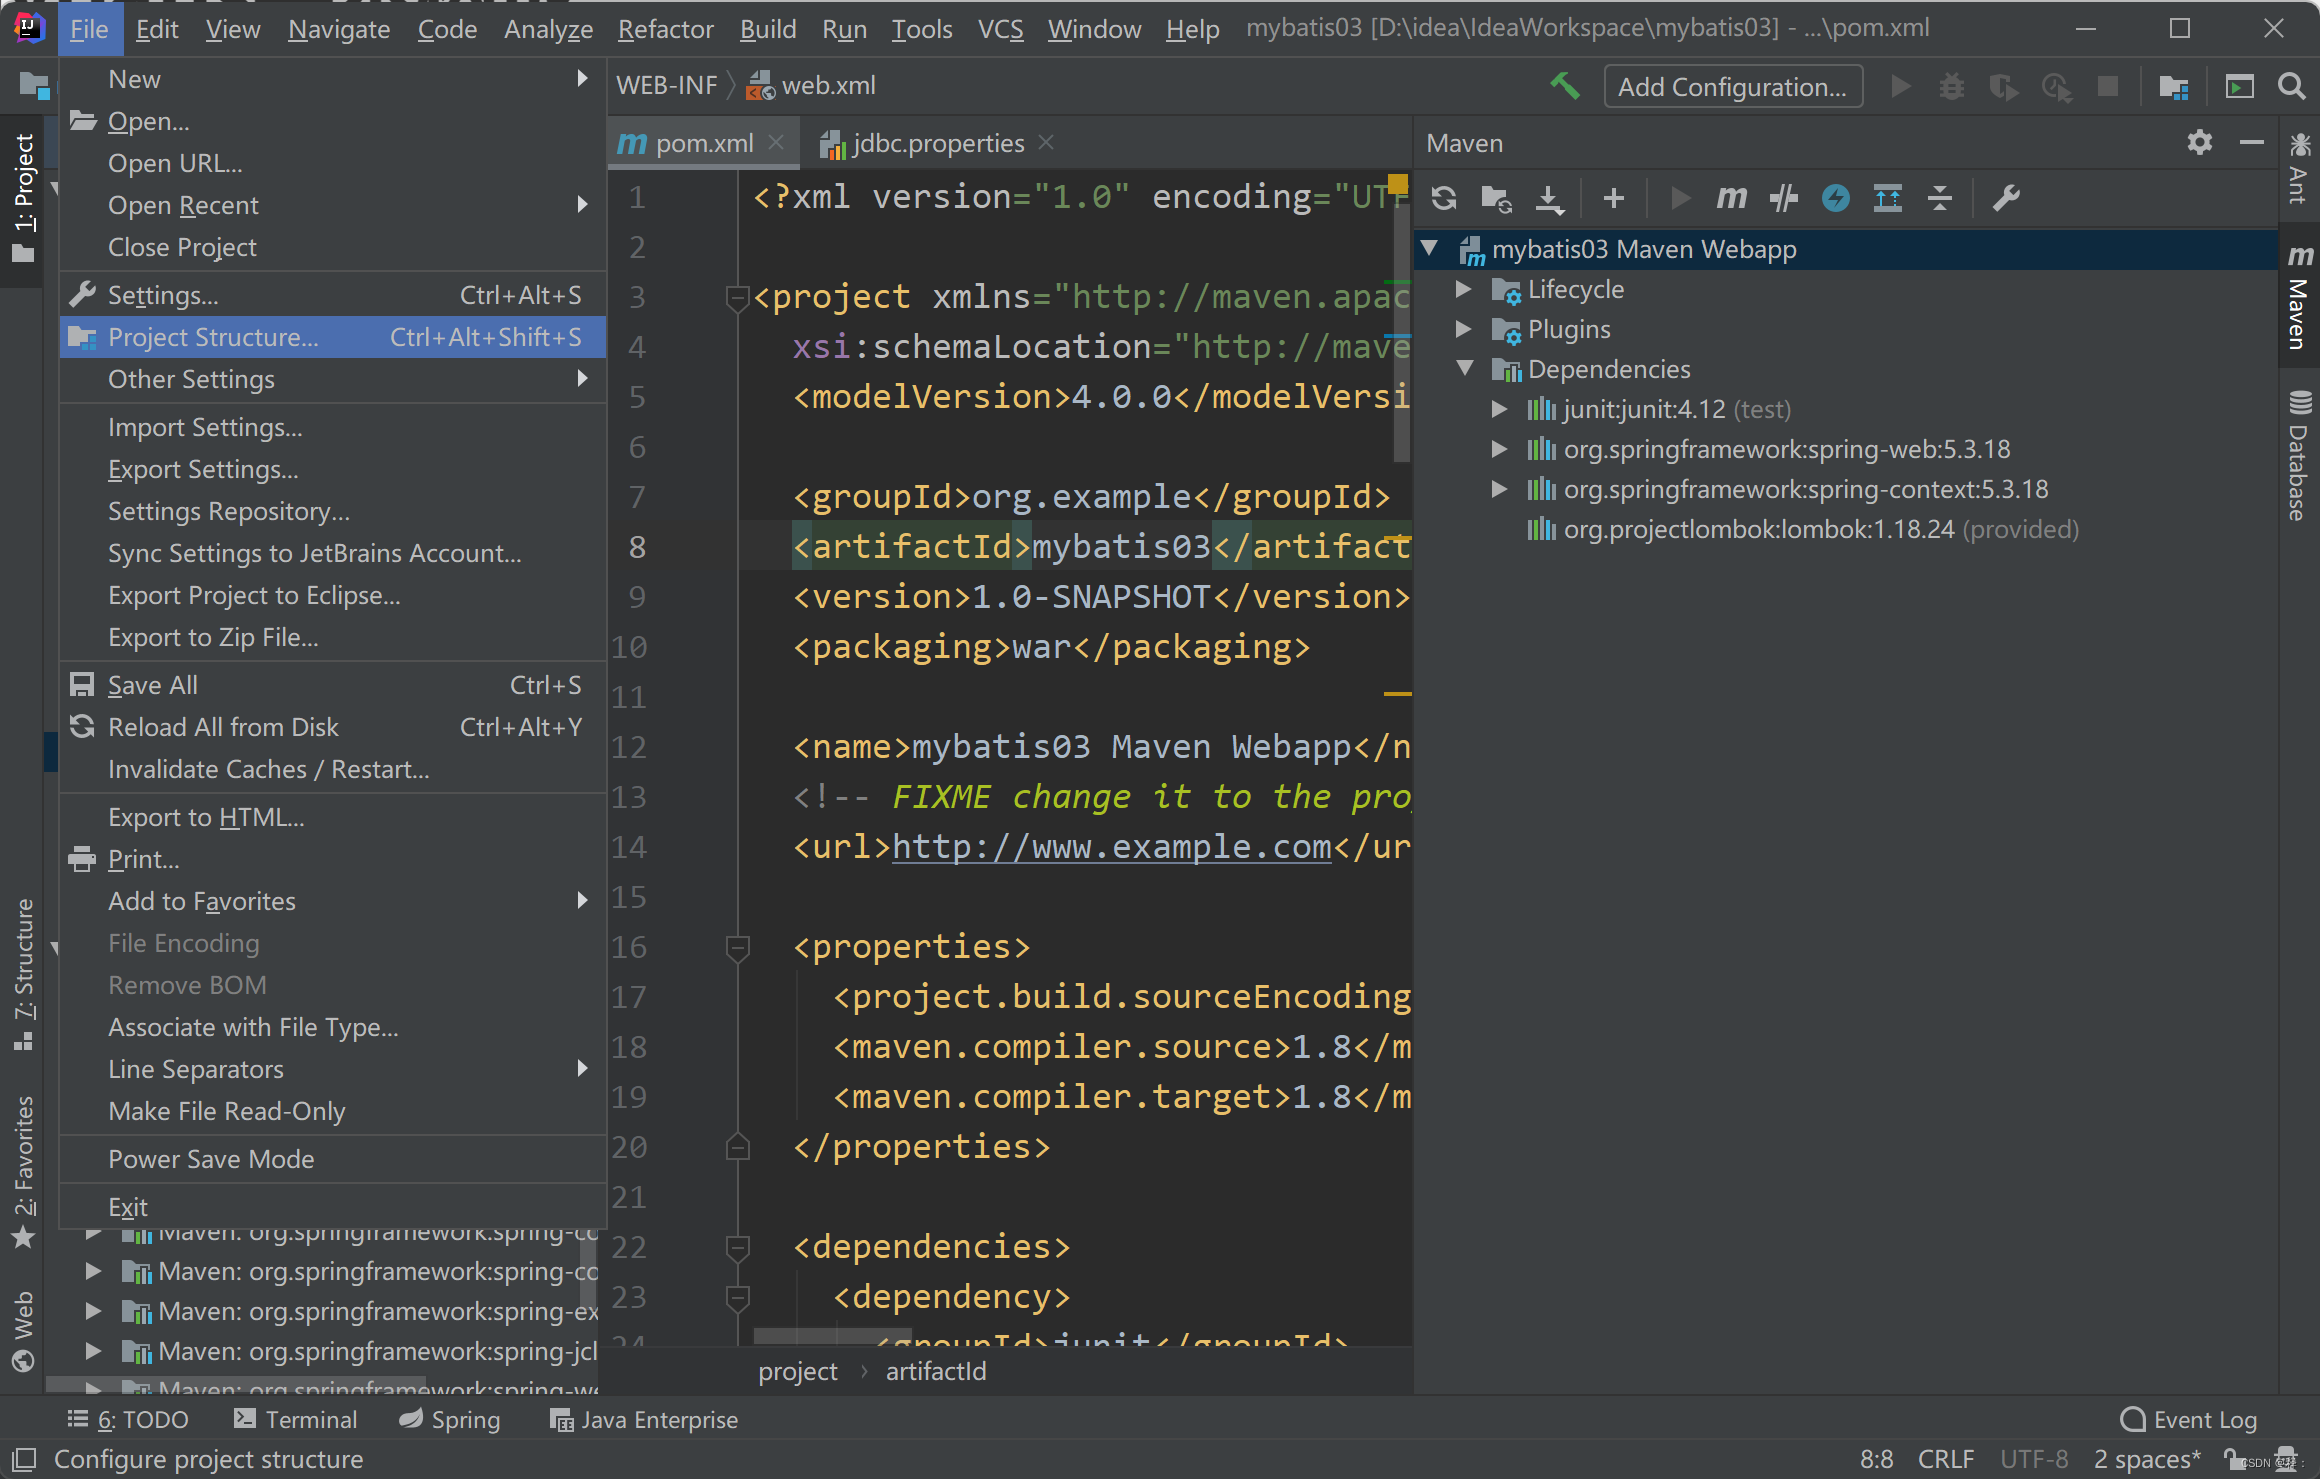Viewport: 2320px width, 1479px height.
Task: Toggle Power Save Mode menu entry
Action: point(211,1159)
